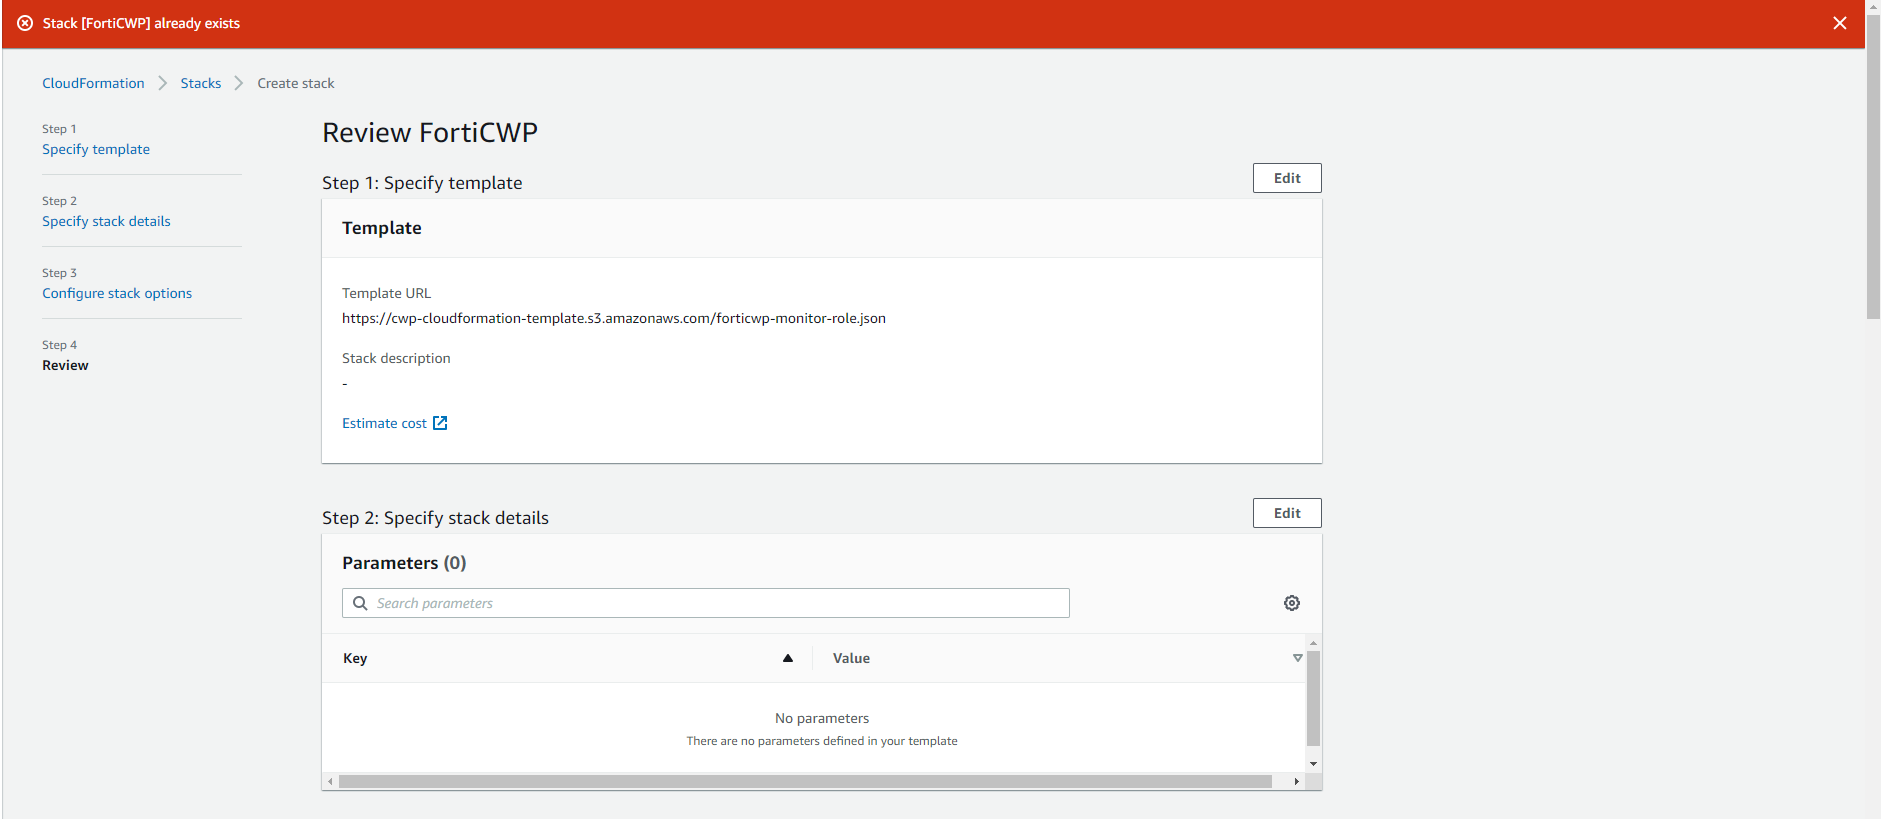Return to Step 3 Configure stack options
This screenshot has height=819, width=1881.
click(x=117, y=293)
